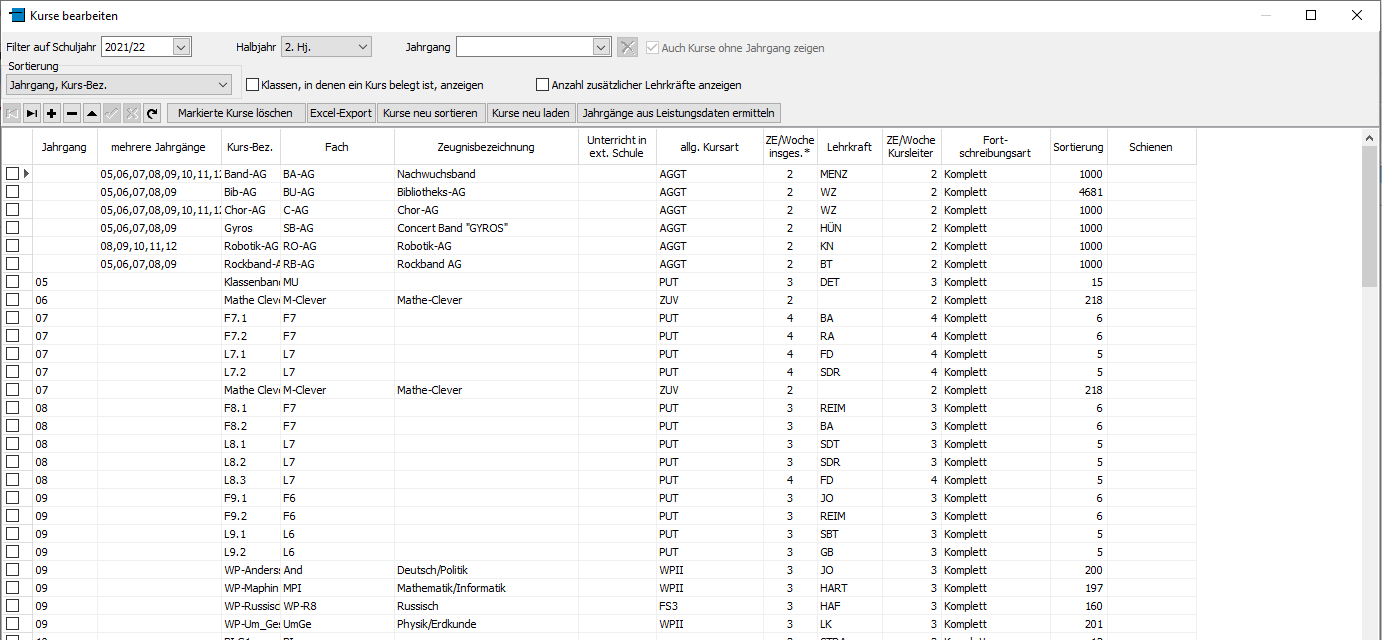Clear the Jahrgang filter X icon
Image resolution: width=1382 pixels, height=640 pixels.
(627, 47)
